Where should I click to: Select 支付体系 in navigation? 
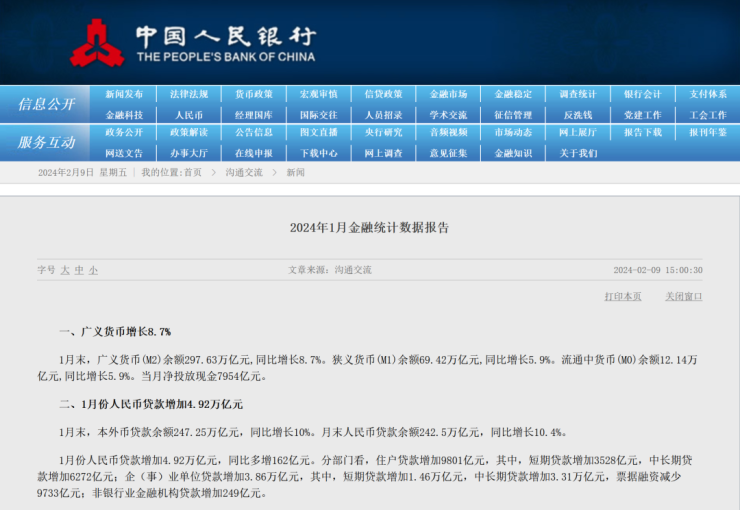tap(707, 94)
